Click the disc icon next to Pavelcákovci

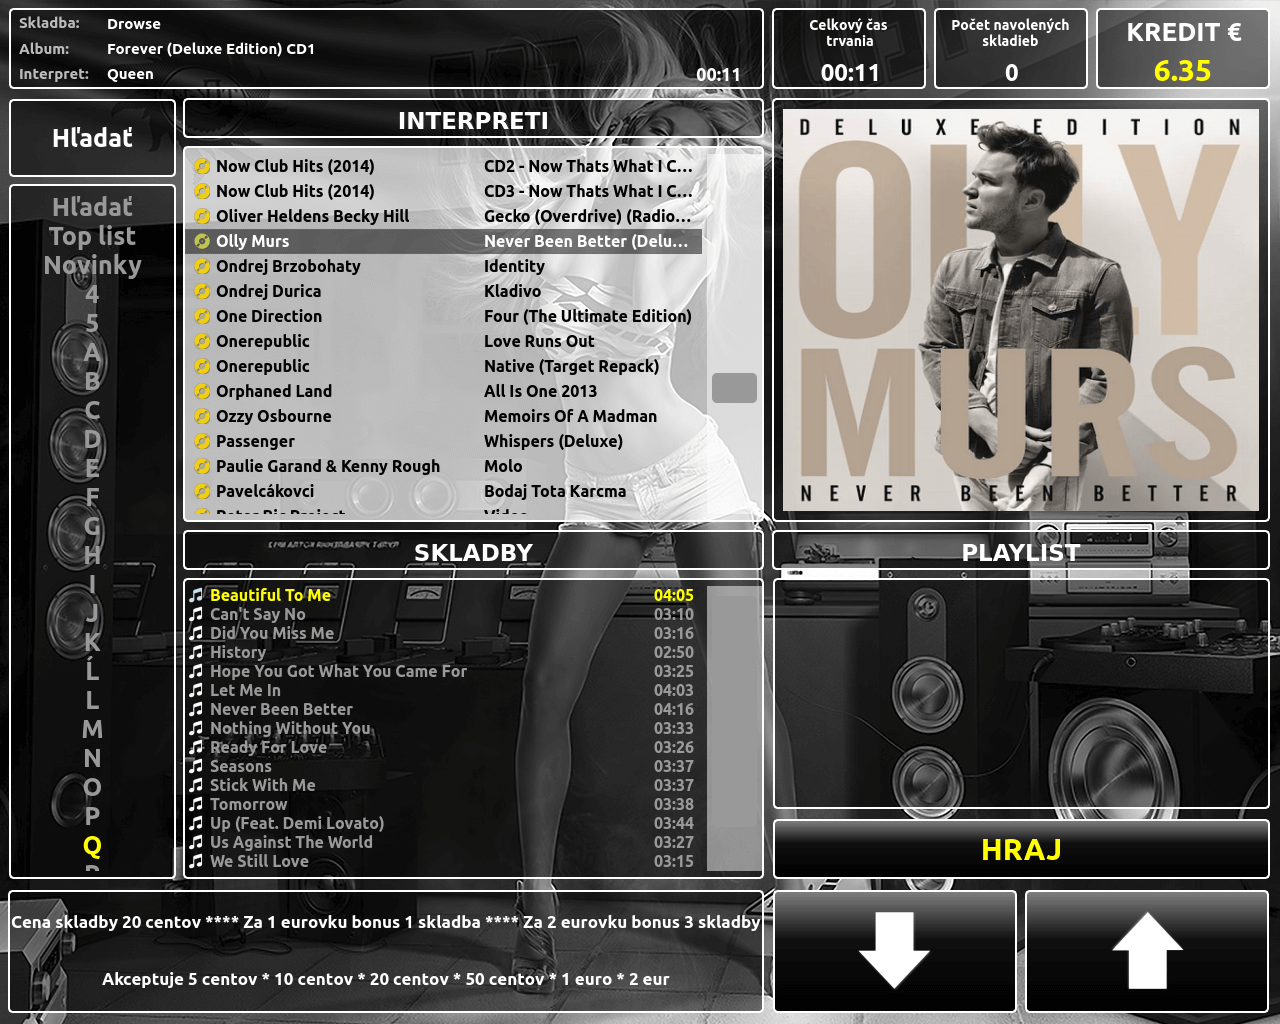tap(202, 491)
